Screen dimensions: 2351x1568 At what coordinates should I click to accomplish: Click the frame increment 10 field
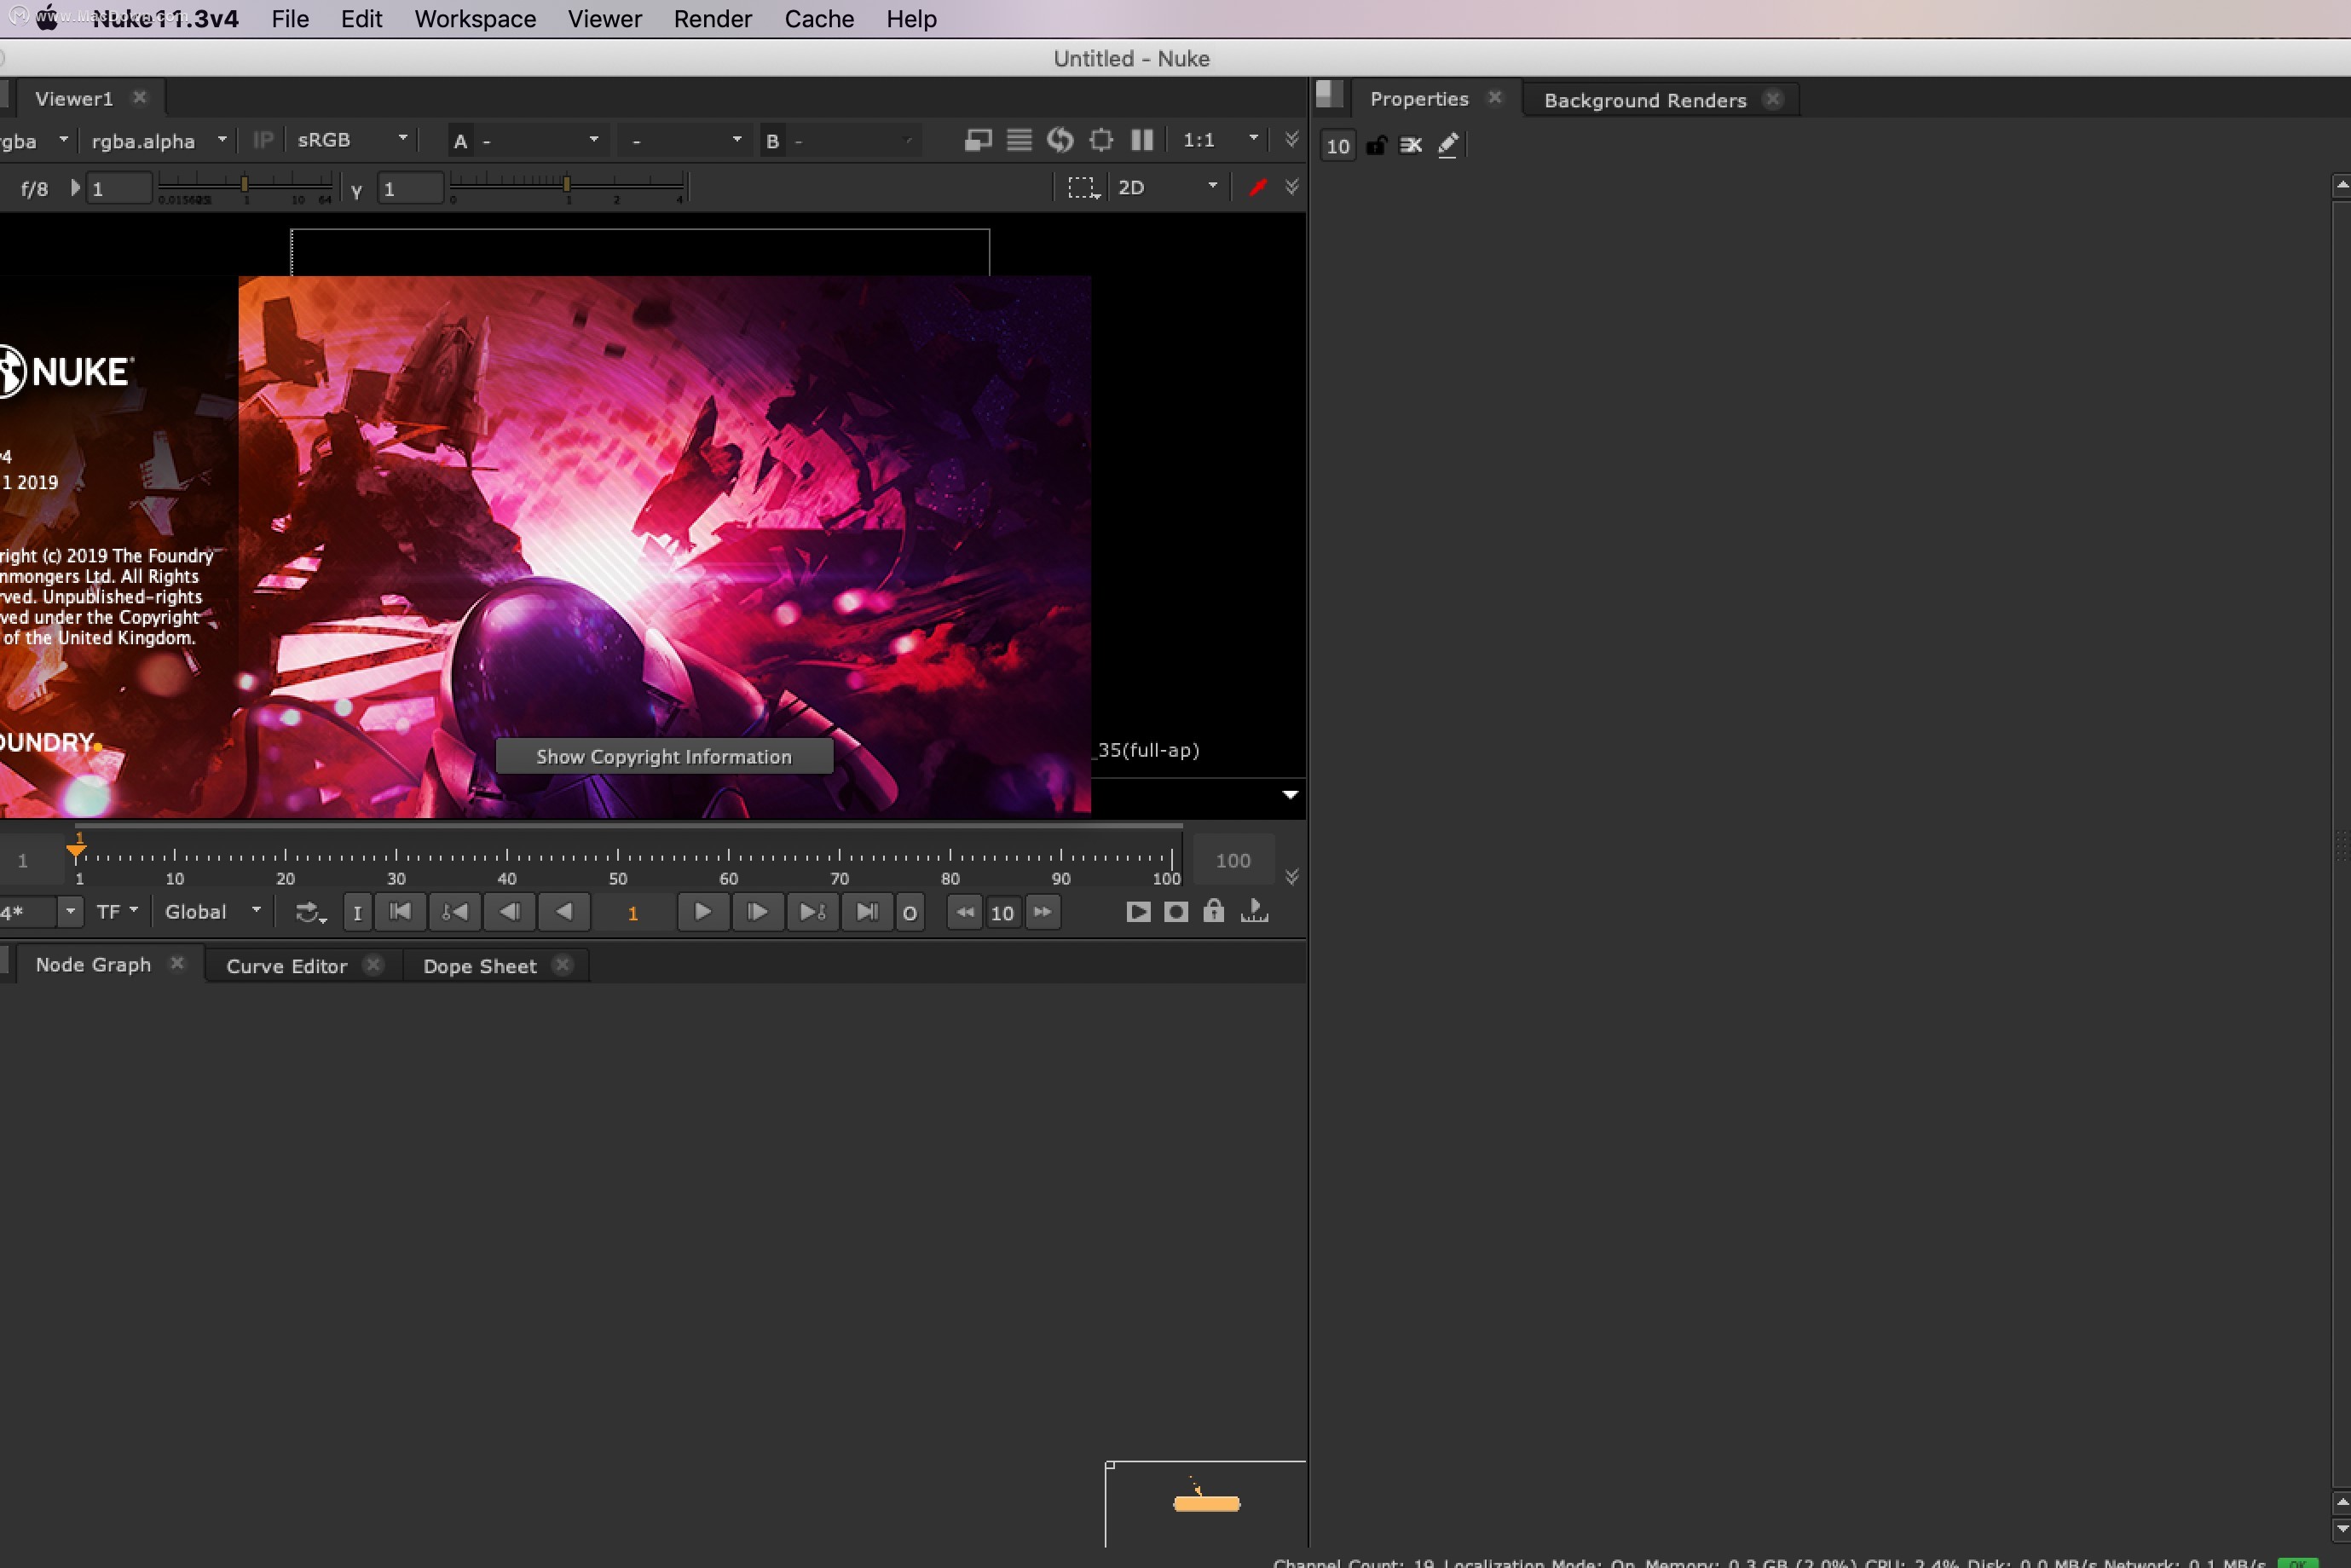pos(1002,913)
